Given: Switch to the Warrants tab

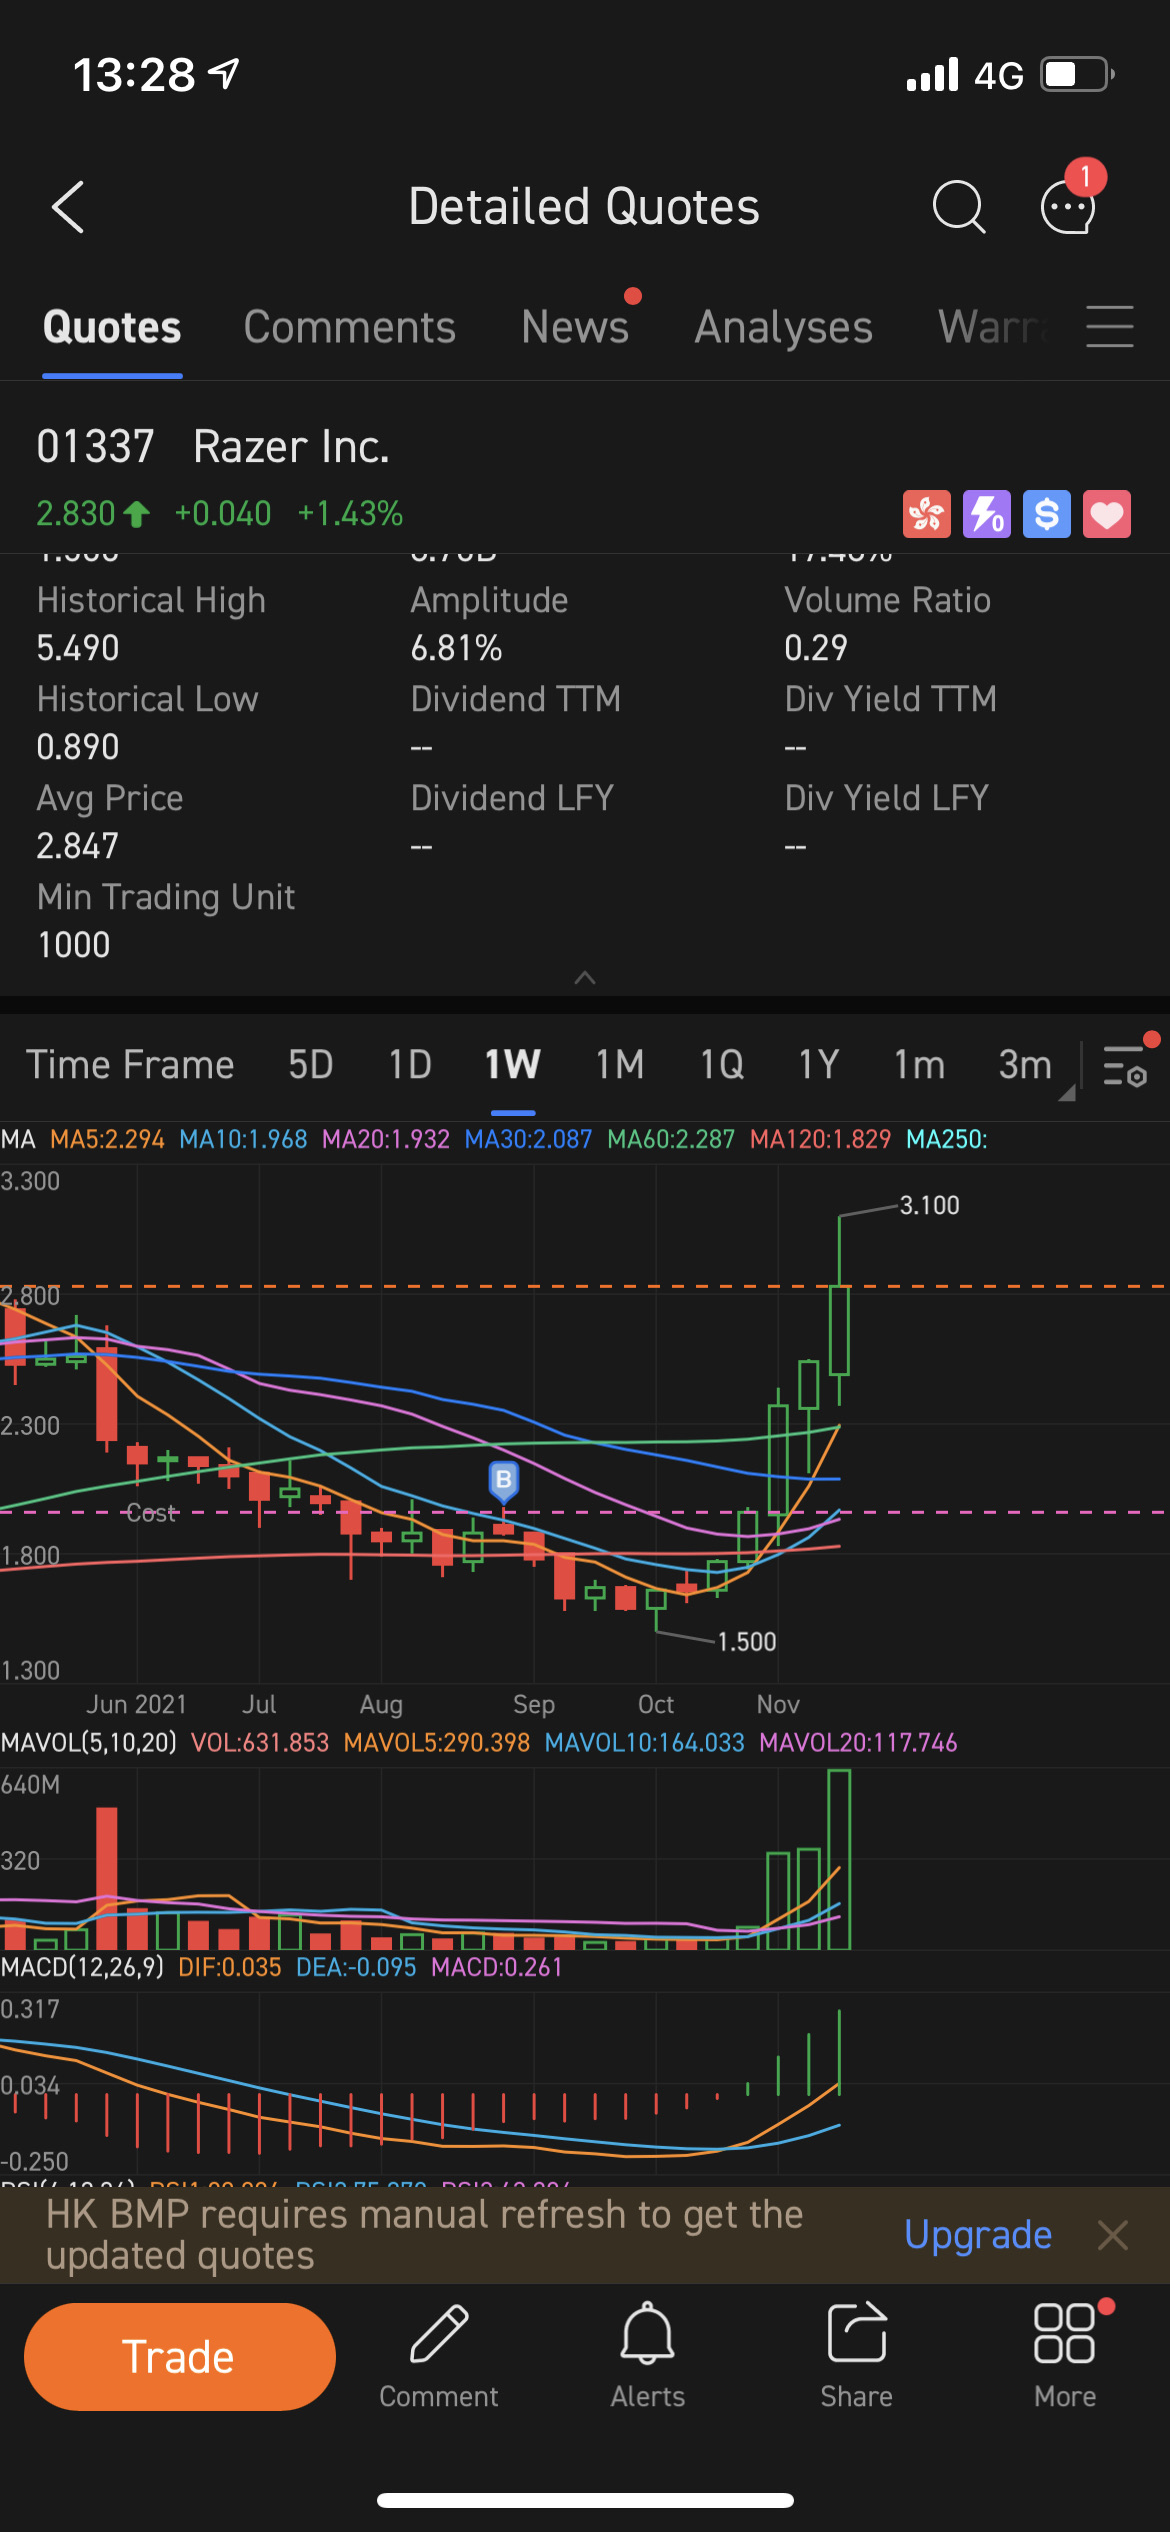Looking at the screenshot, I should coord(994,327).
